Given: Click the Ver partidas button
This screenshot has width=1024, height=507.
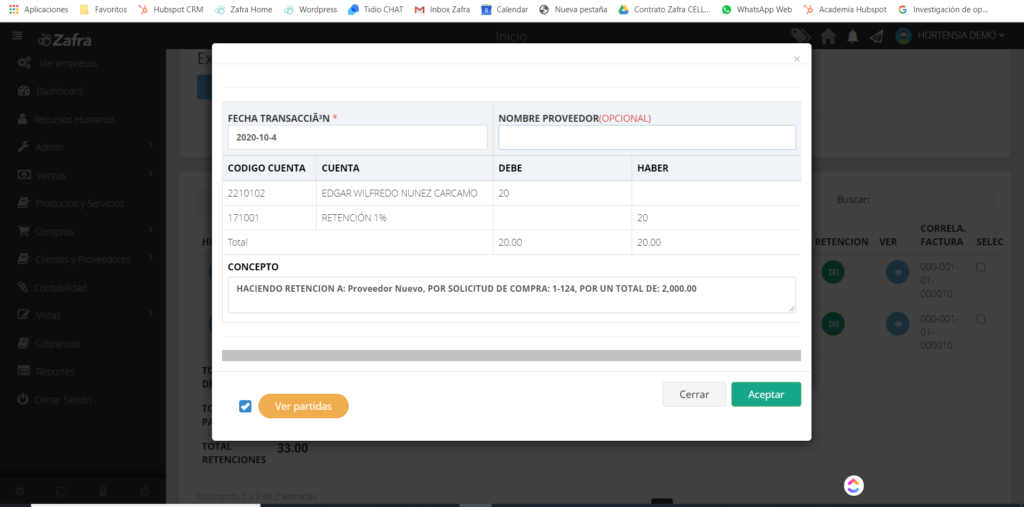Looking at the screenshot, I should point(304,406).
